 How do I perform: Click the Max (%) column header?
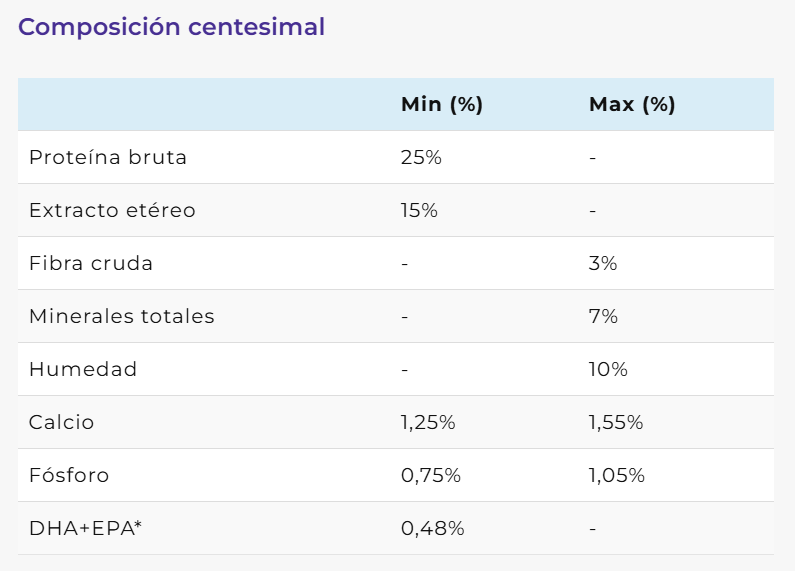click(632, 105)
